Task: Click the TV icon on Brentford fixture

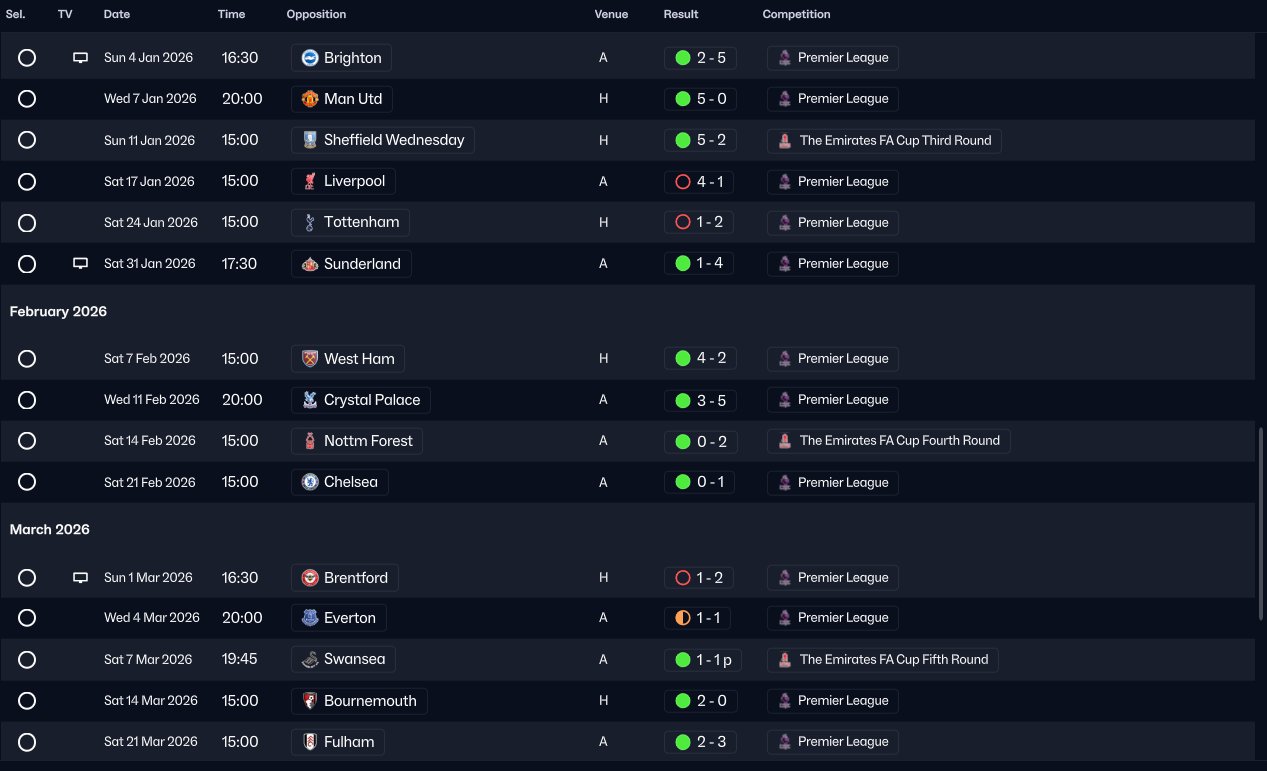Action: pos(81,578)
